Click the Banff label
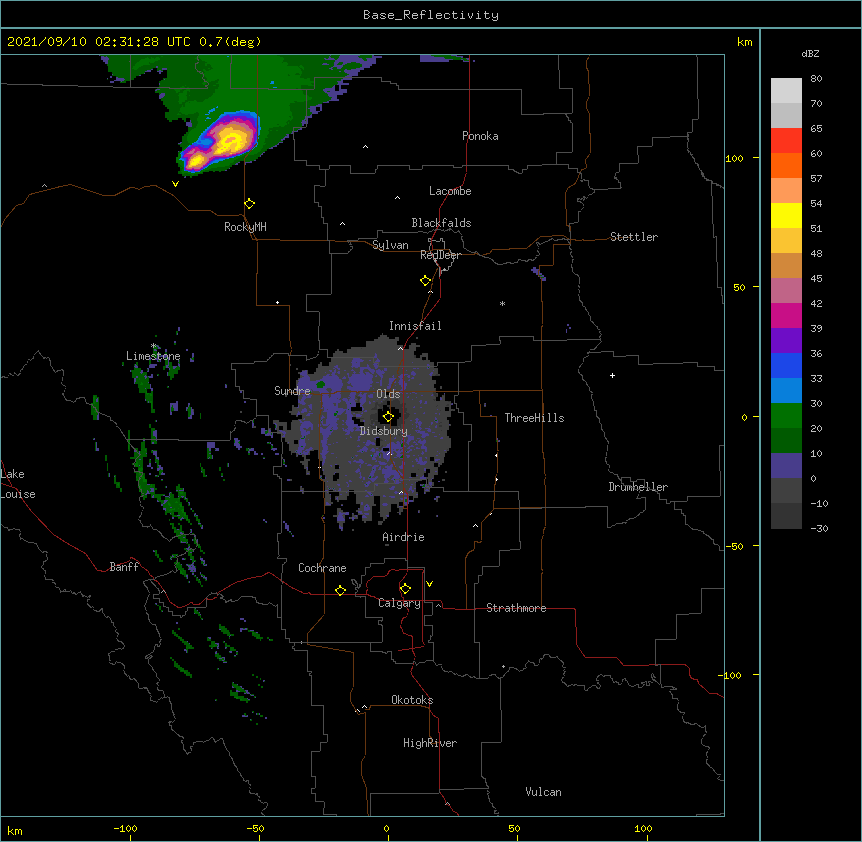862x842 pixels. [x=124, y=567]
